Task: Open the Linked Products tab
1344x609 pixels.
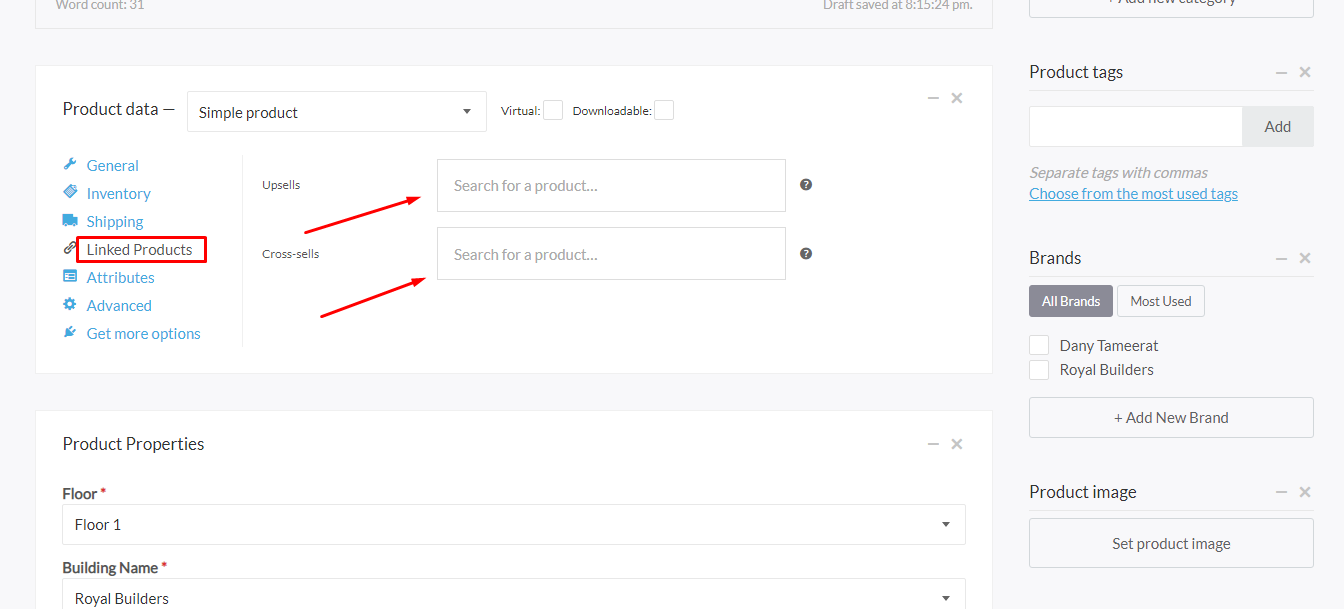Action: [x=140, y=249]
